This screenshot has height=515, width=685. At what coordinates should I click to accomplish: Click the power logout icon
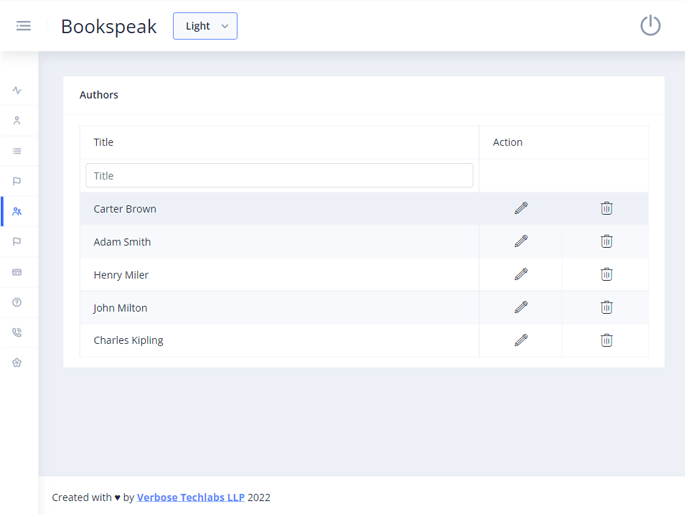pyautogui.click(x=650, y=25)
